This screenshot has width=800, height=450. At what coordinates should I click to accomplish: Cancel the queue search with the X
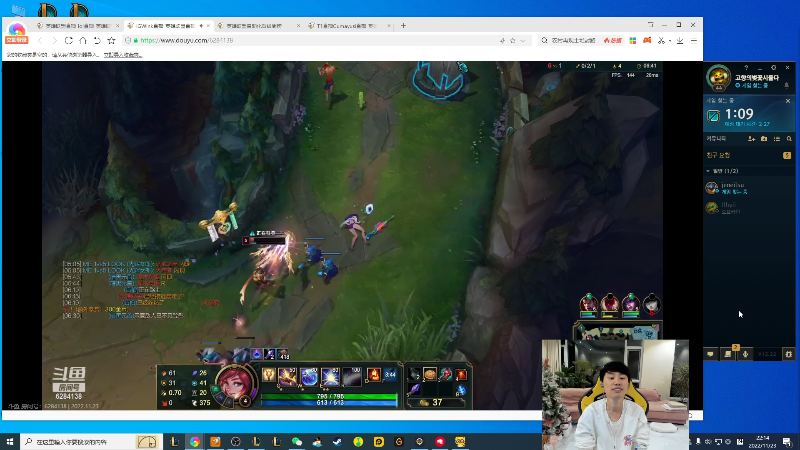point(788,101)
